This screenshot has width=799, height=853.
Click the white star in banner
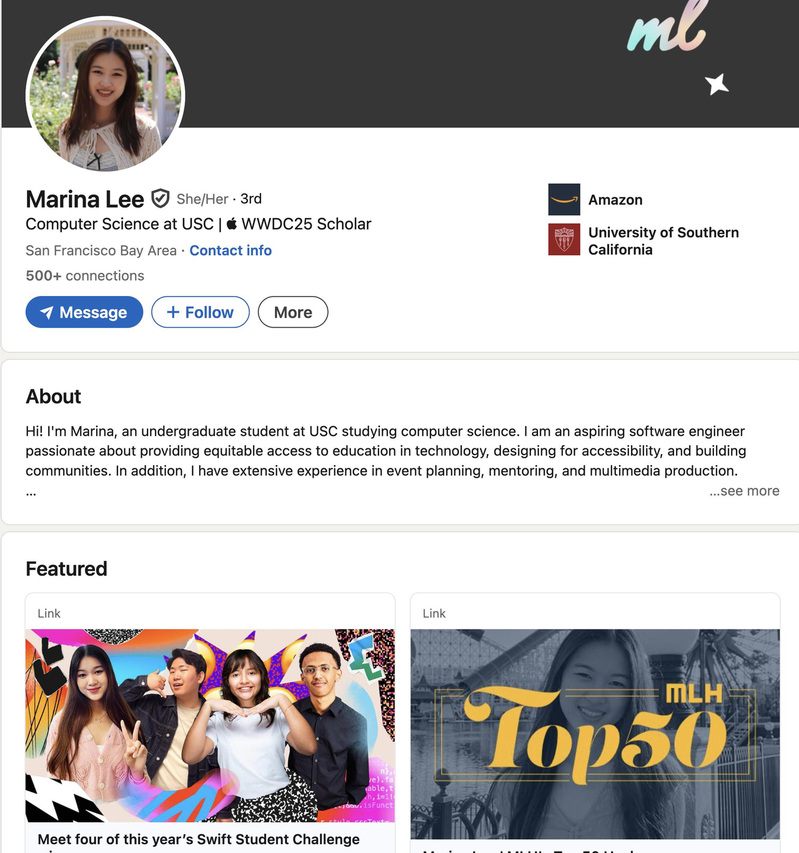716,84
